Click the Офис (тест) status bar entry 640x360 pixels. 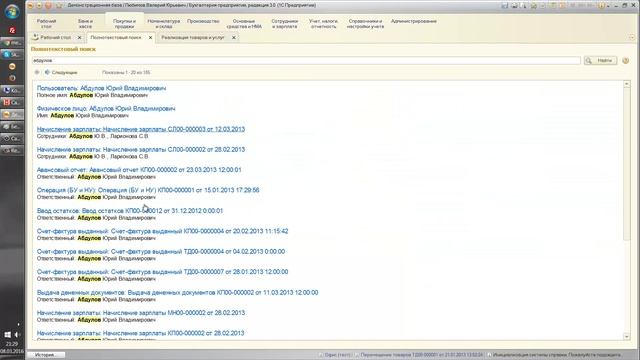335,355
